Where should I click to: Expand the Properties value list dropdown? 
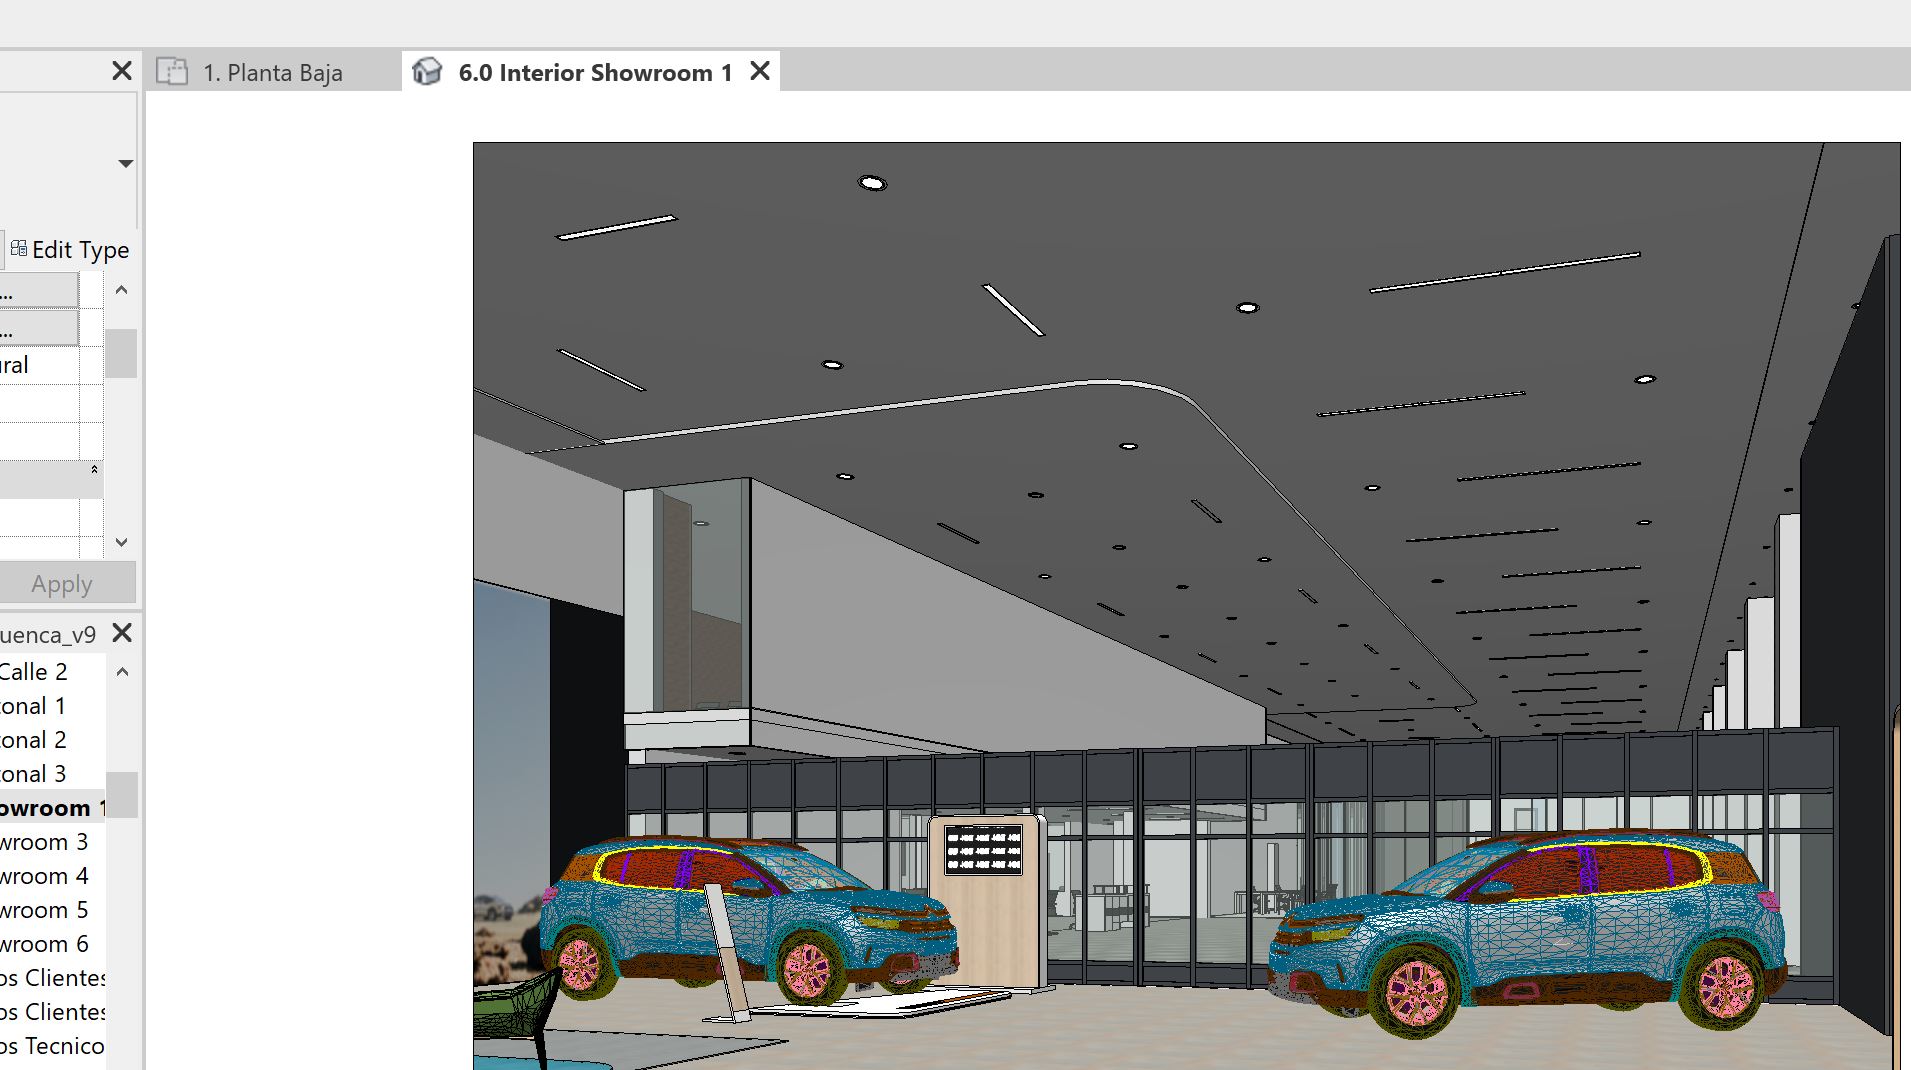[x=124, y=163]
